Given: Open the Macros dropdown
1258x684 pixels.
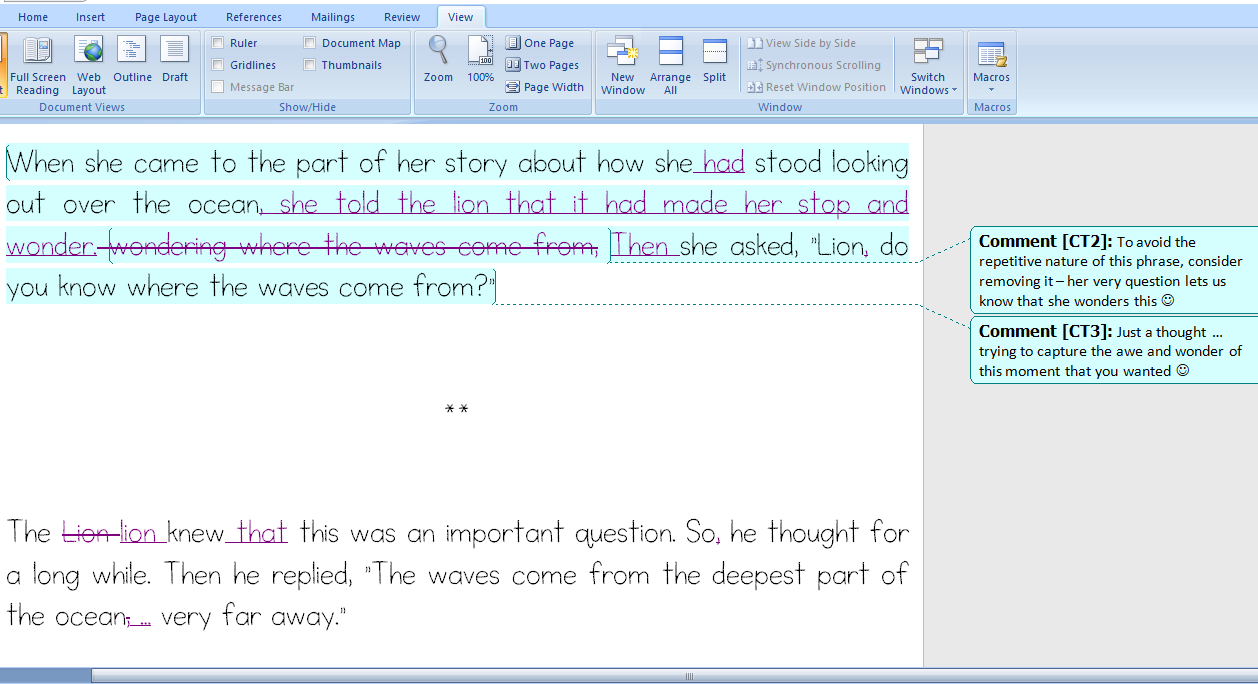Looking at the screenshot, I should 991,65.
